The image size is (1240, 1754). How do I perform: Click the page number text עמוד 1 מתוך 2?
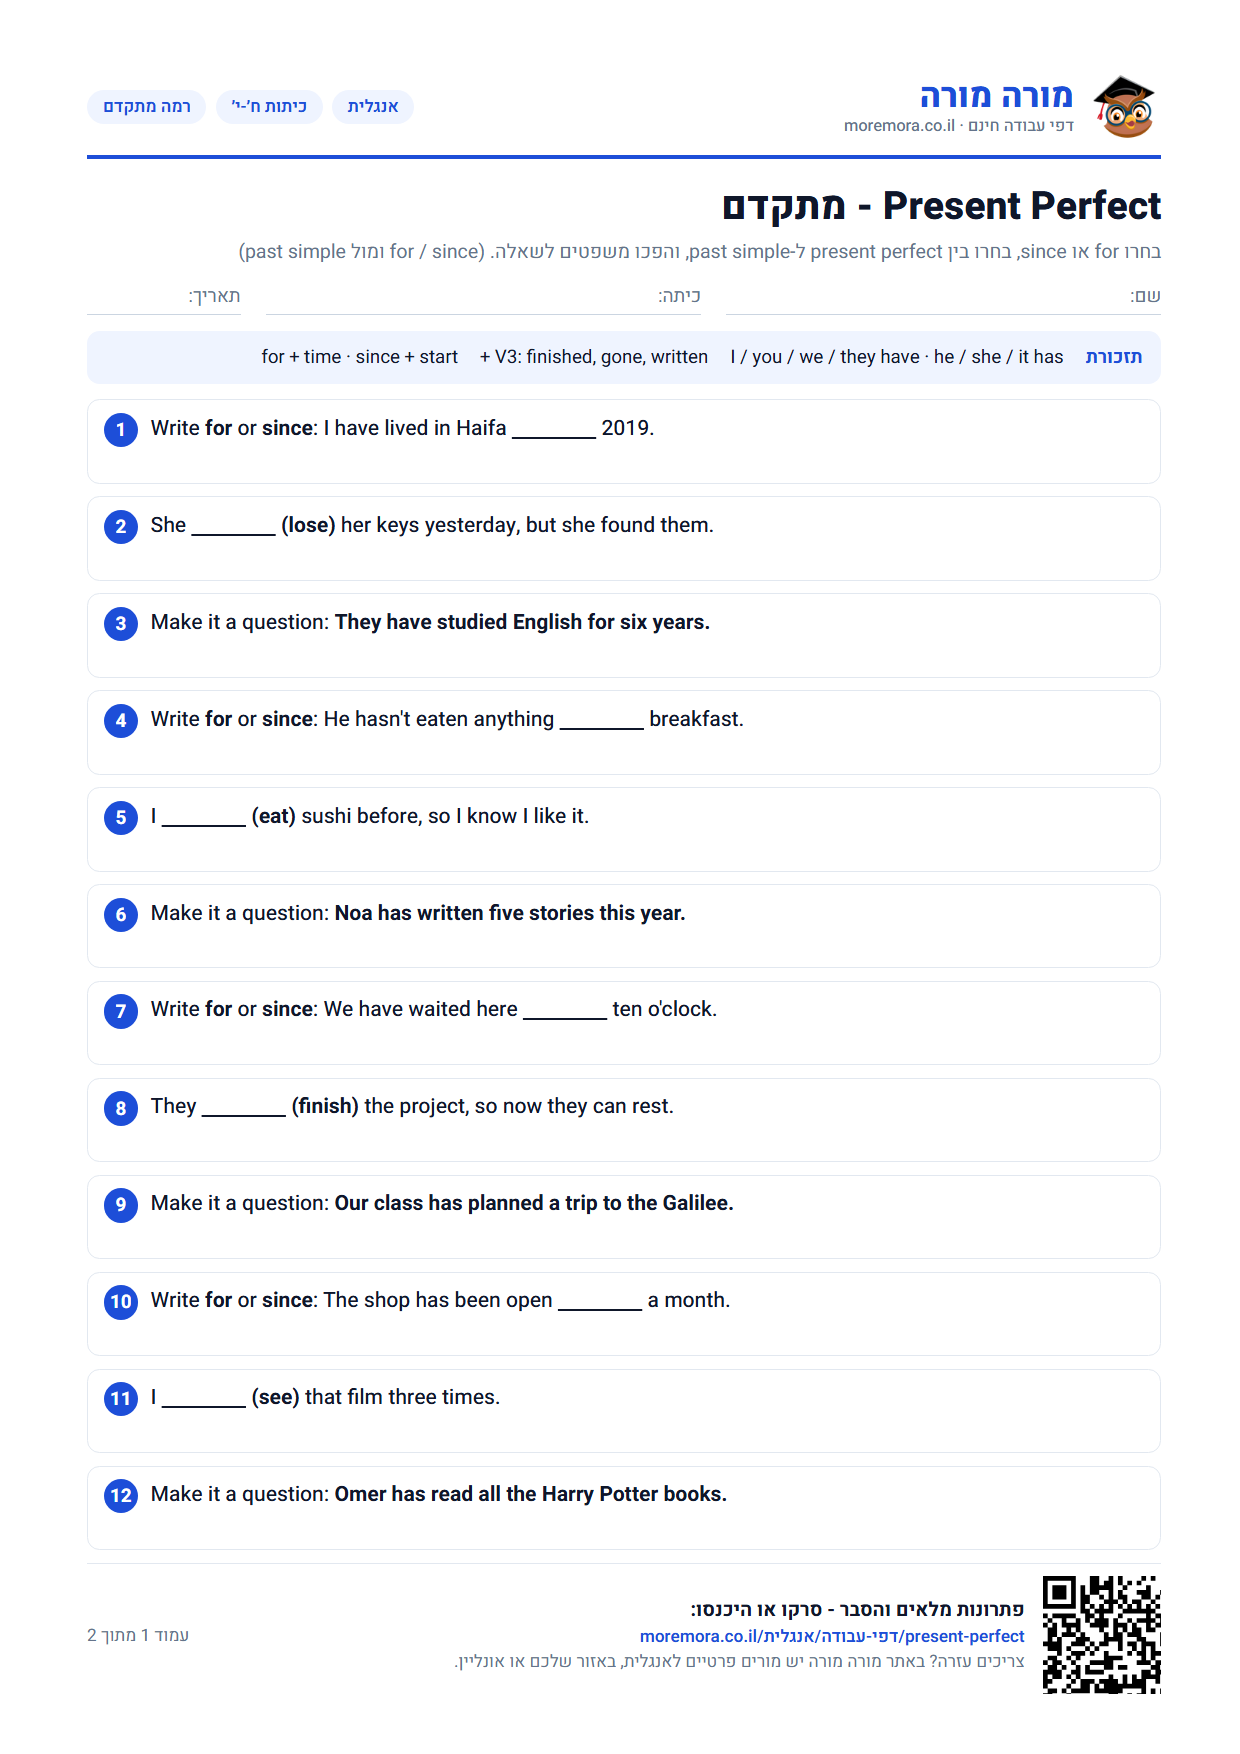[138, 1635]
